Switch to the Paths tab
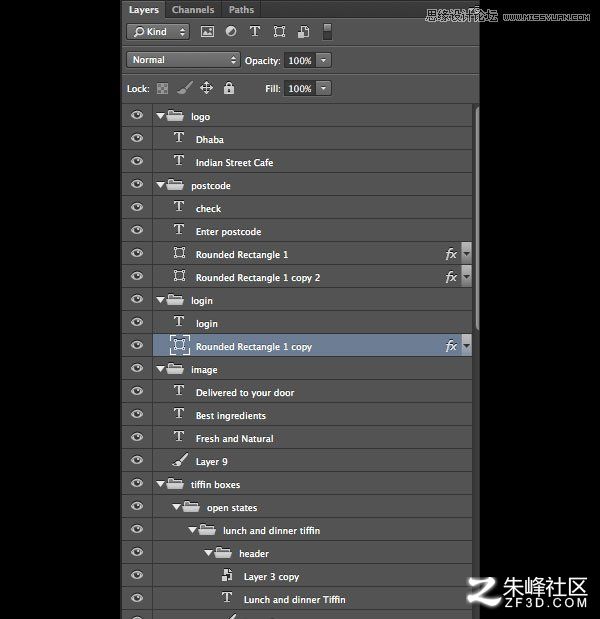 (x=241, y=9)
